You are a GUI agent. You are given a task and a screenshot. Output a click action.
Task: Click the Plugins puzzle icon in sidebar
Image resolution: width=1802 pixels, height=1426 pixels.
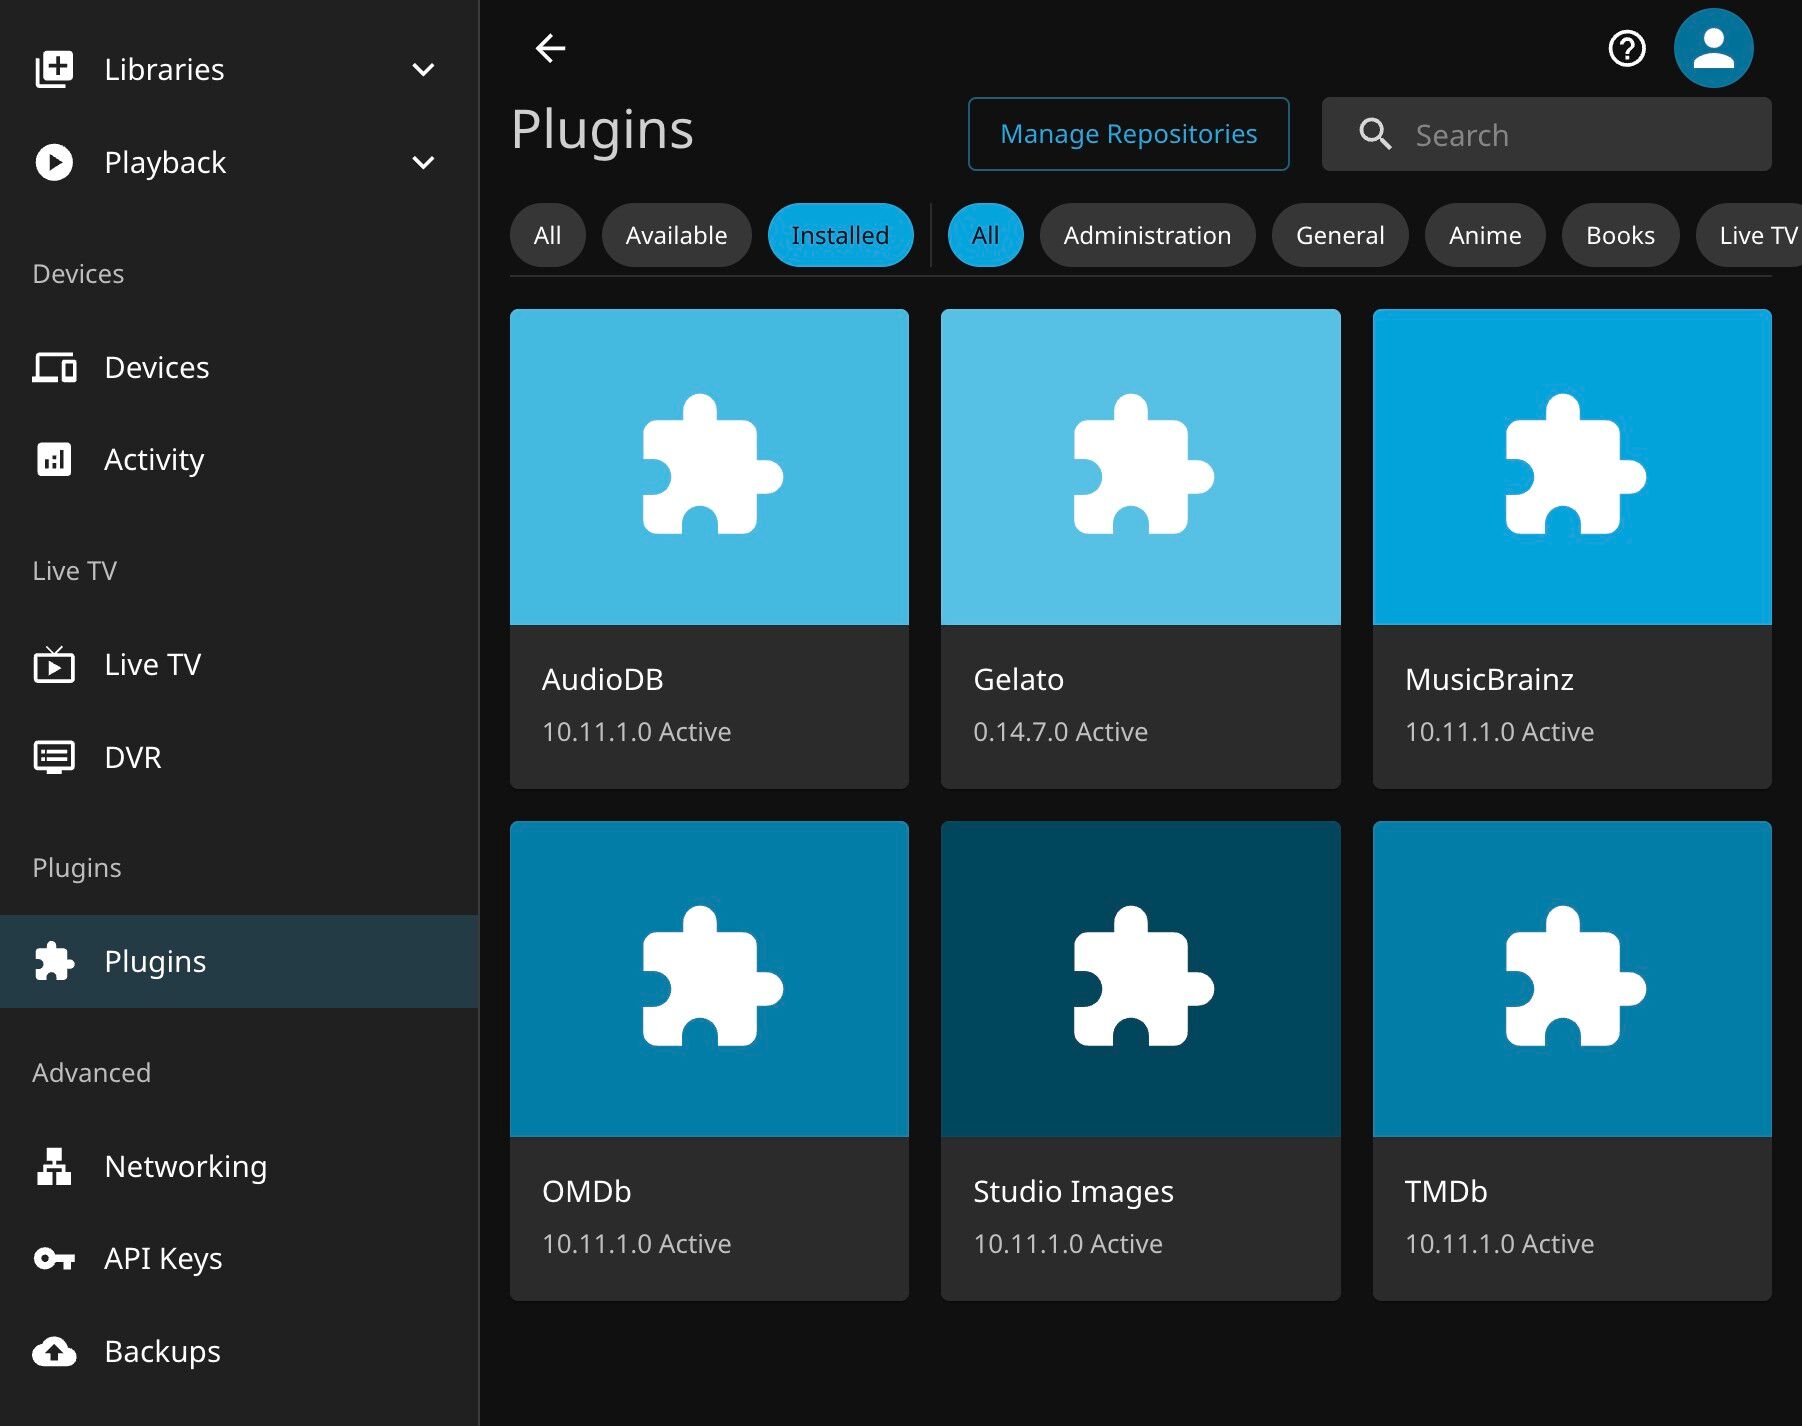click(x=54, y=961)
